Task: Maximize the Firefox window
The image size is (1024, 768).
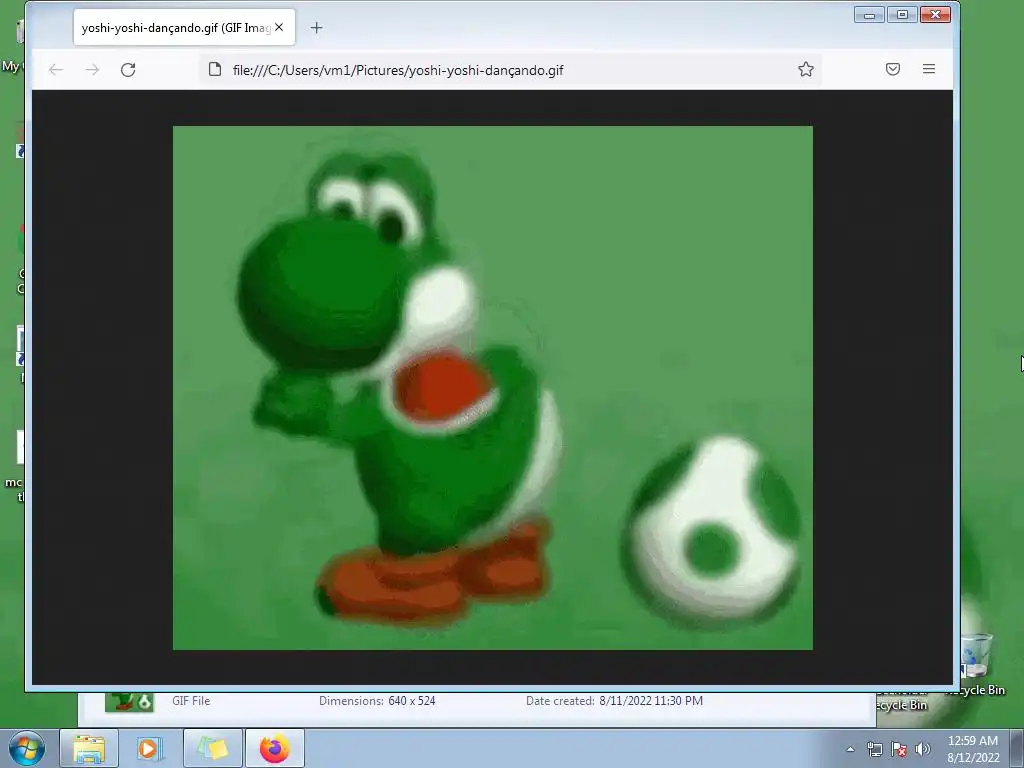Action: pos(902,14)
